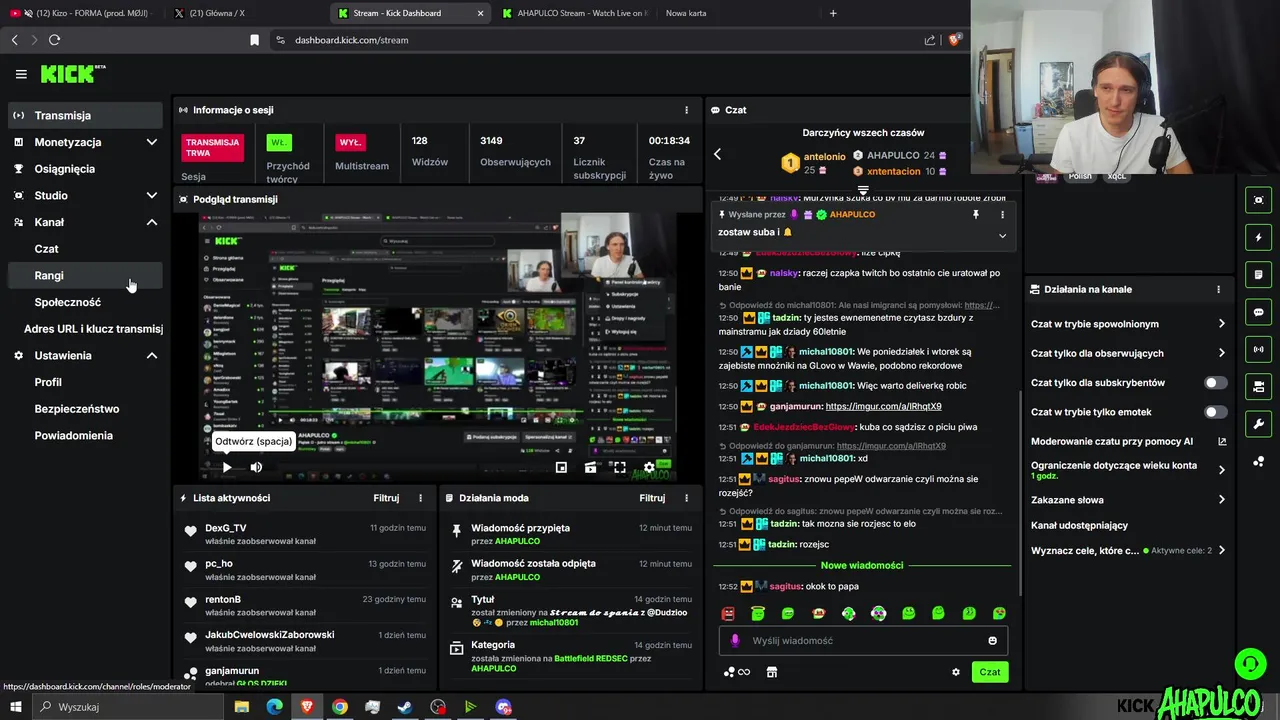This screenshot has width=1280, height=720.
Task: Open Rangi under Kanał
Action: 85,275
